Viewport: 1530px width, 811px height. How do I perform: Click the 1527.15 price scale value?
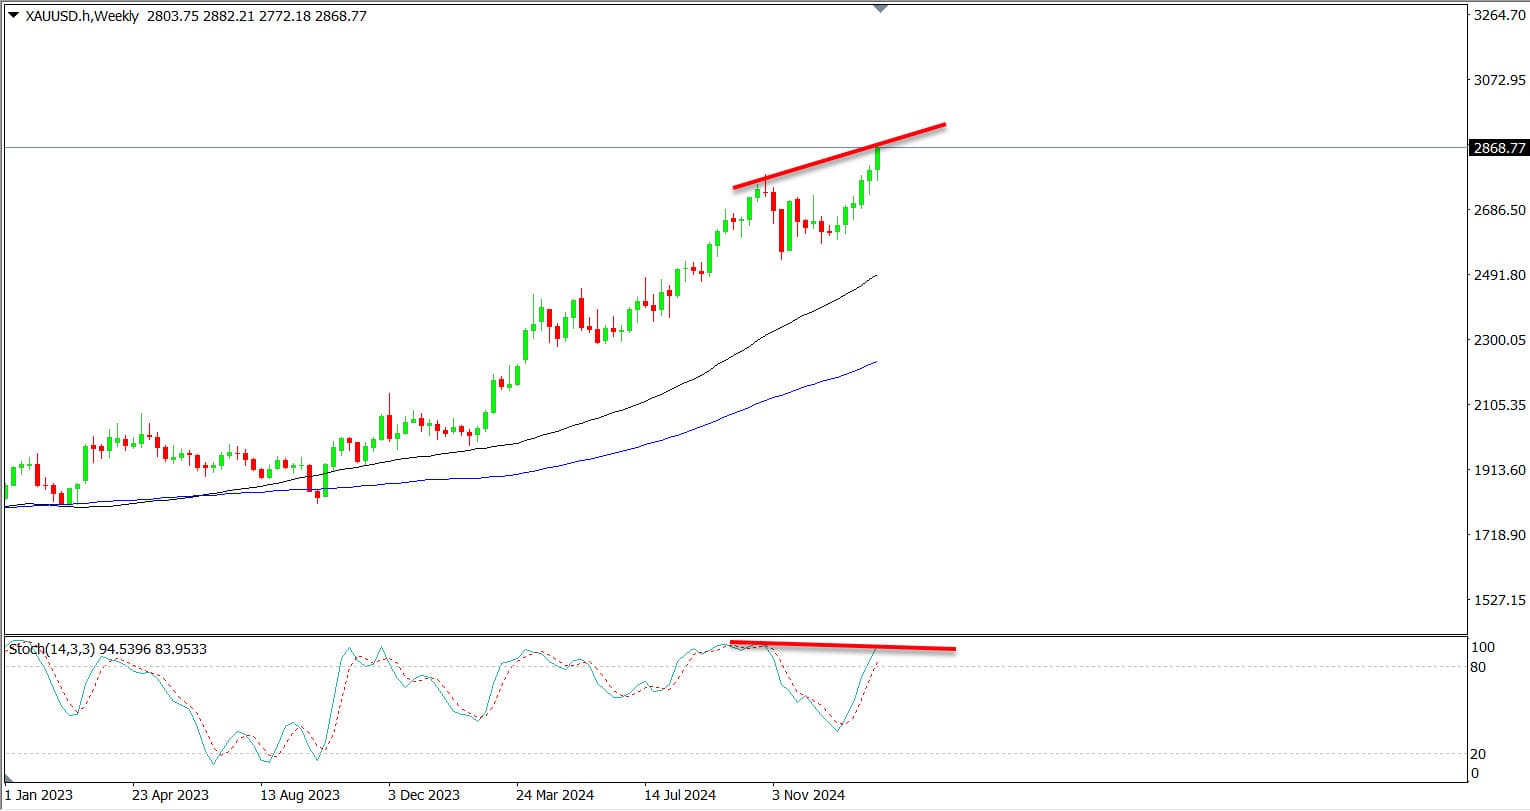(x=1500, y=600)
